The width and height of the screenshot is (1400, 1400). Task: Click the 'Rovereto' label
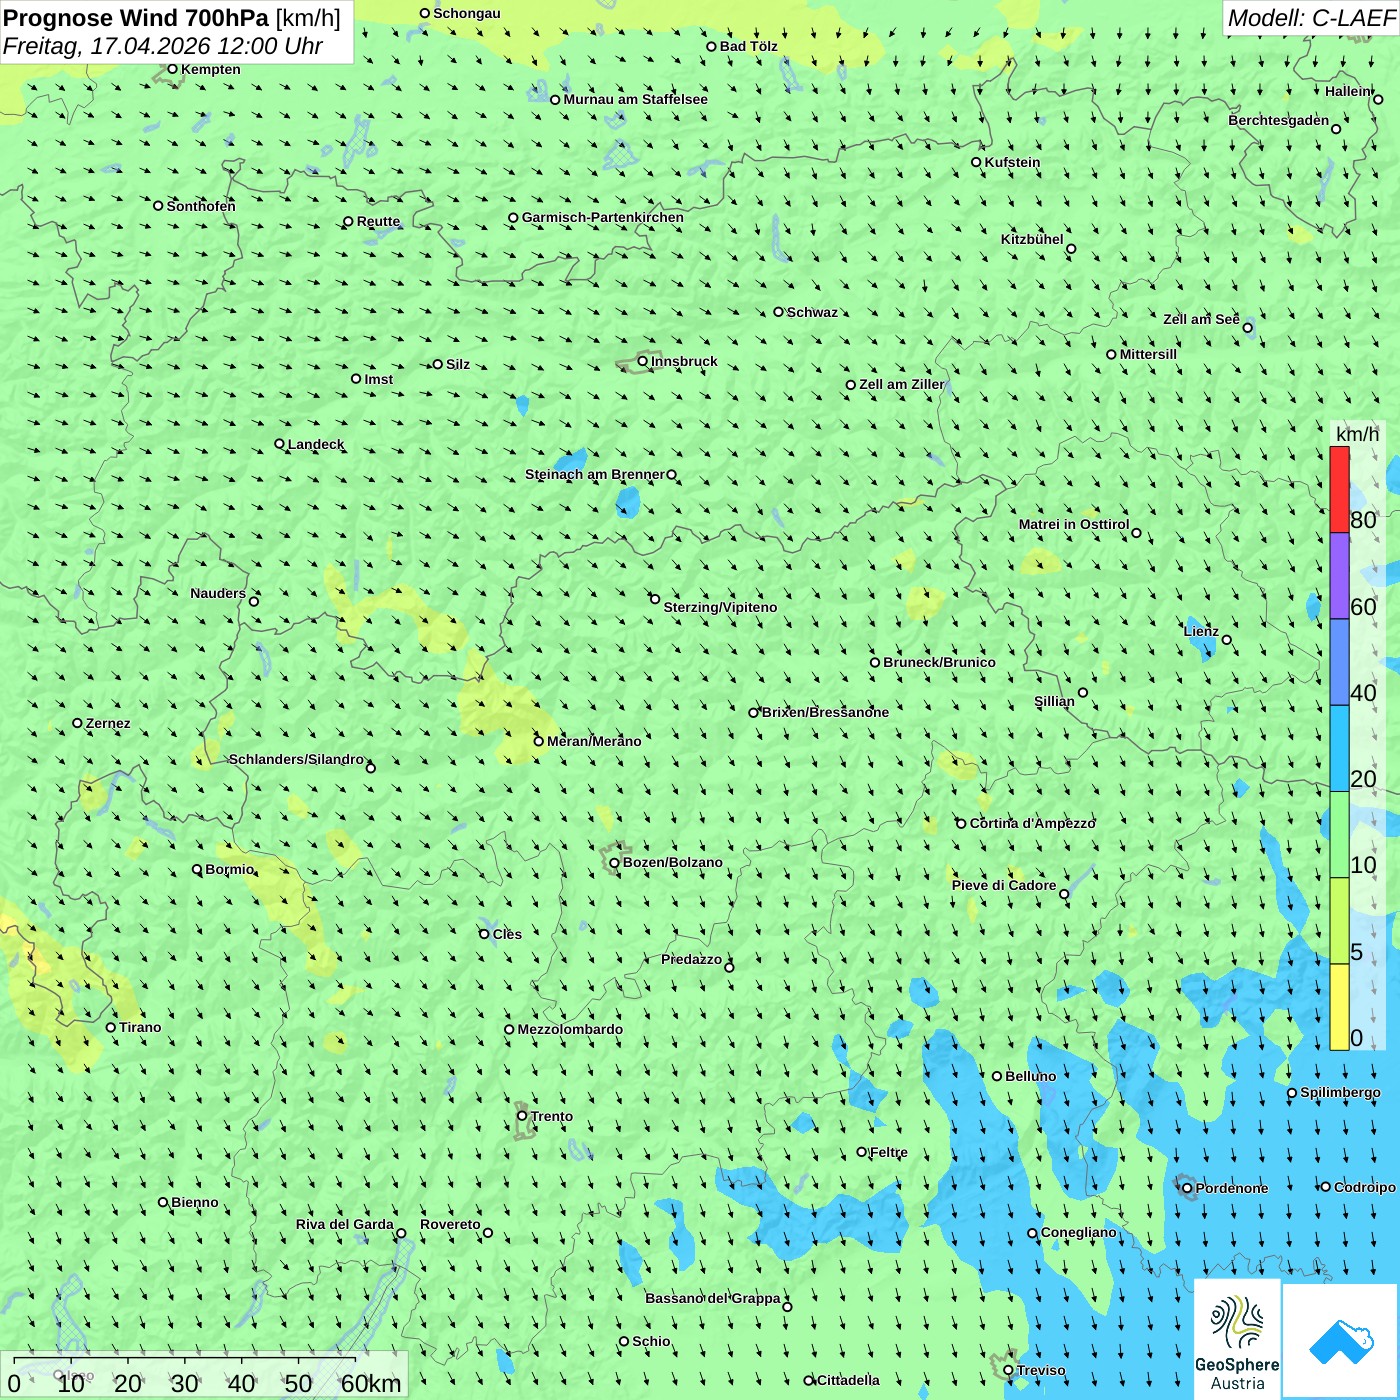450,1224
